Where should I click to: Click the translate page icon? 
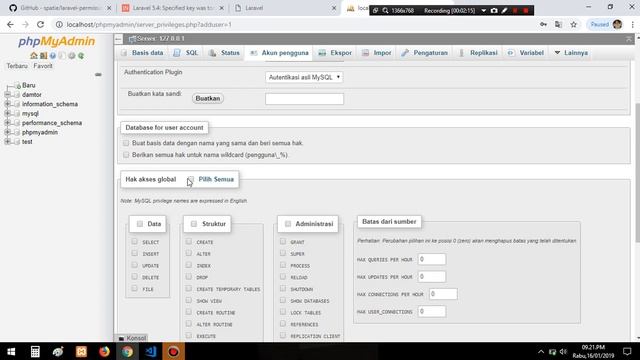pos(558,24)
